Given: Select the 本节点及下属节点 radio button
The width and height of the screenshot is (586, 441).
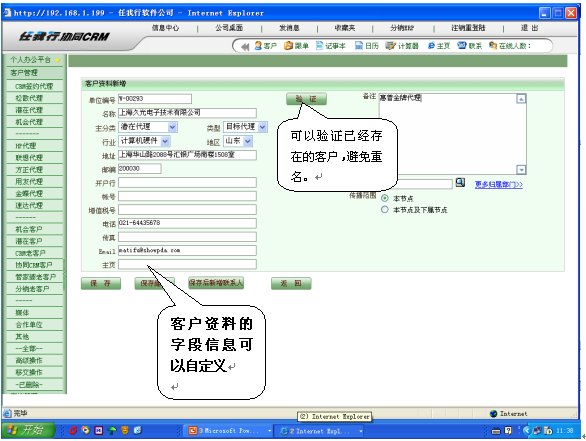Looking at the screenshot, I should [x=385, y=210].
